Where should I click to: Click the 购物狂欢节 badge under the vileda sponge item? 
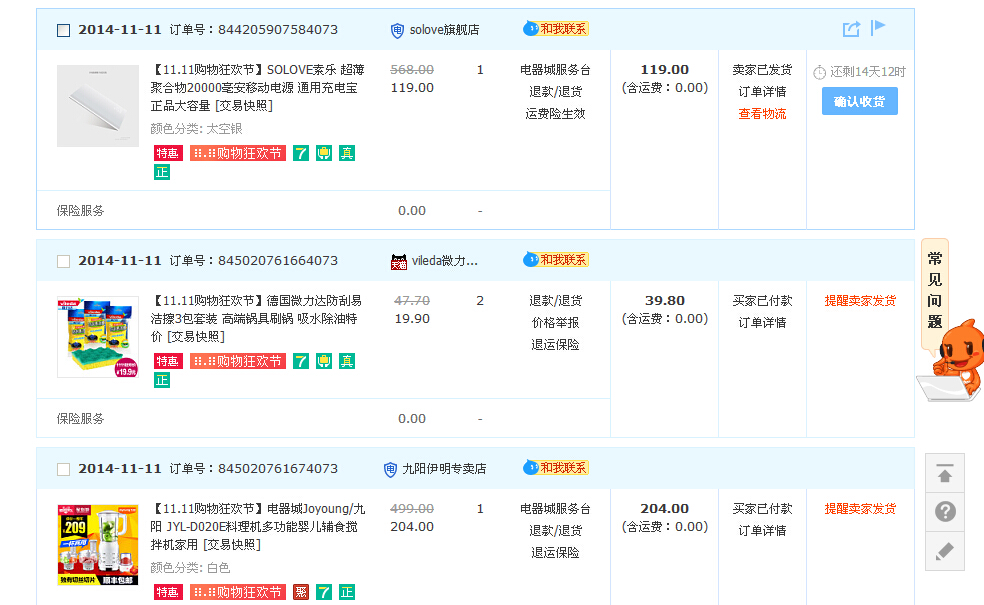point(238,361)
